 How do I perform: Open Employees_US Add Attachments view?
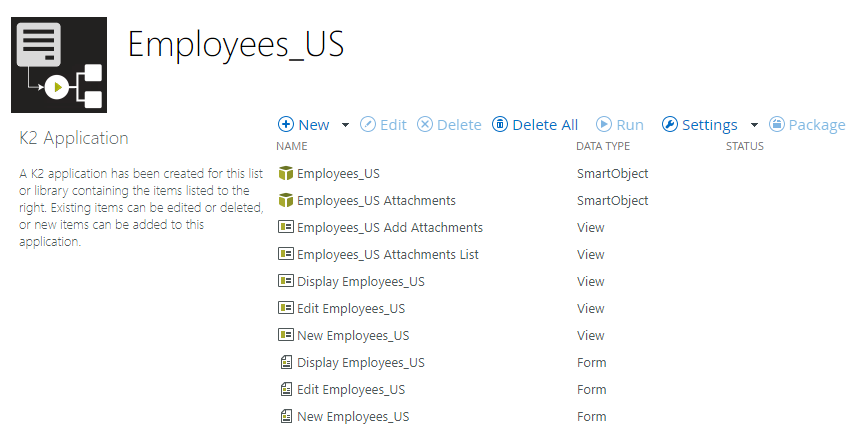[389, 228]
